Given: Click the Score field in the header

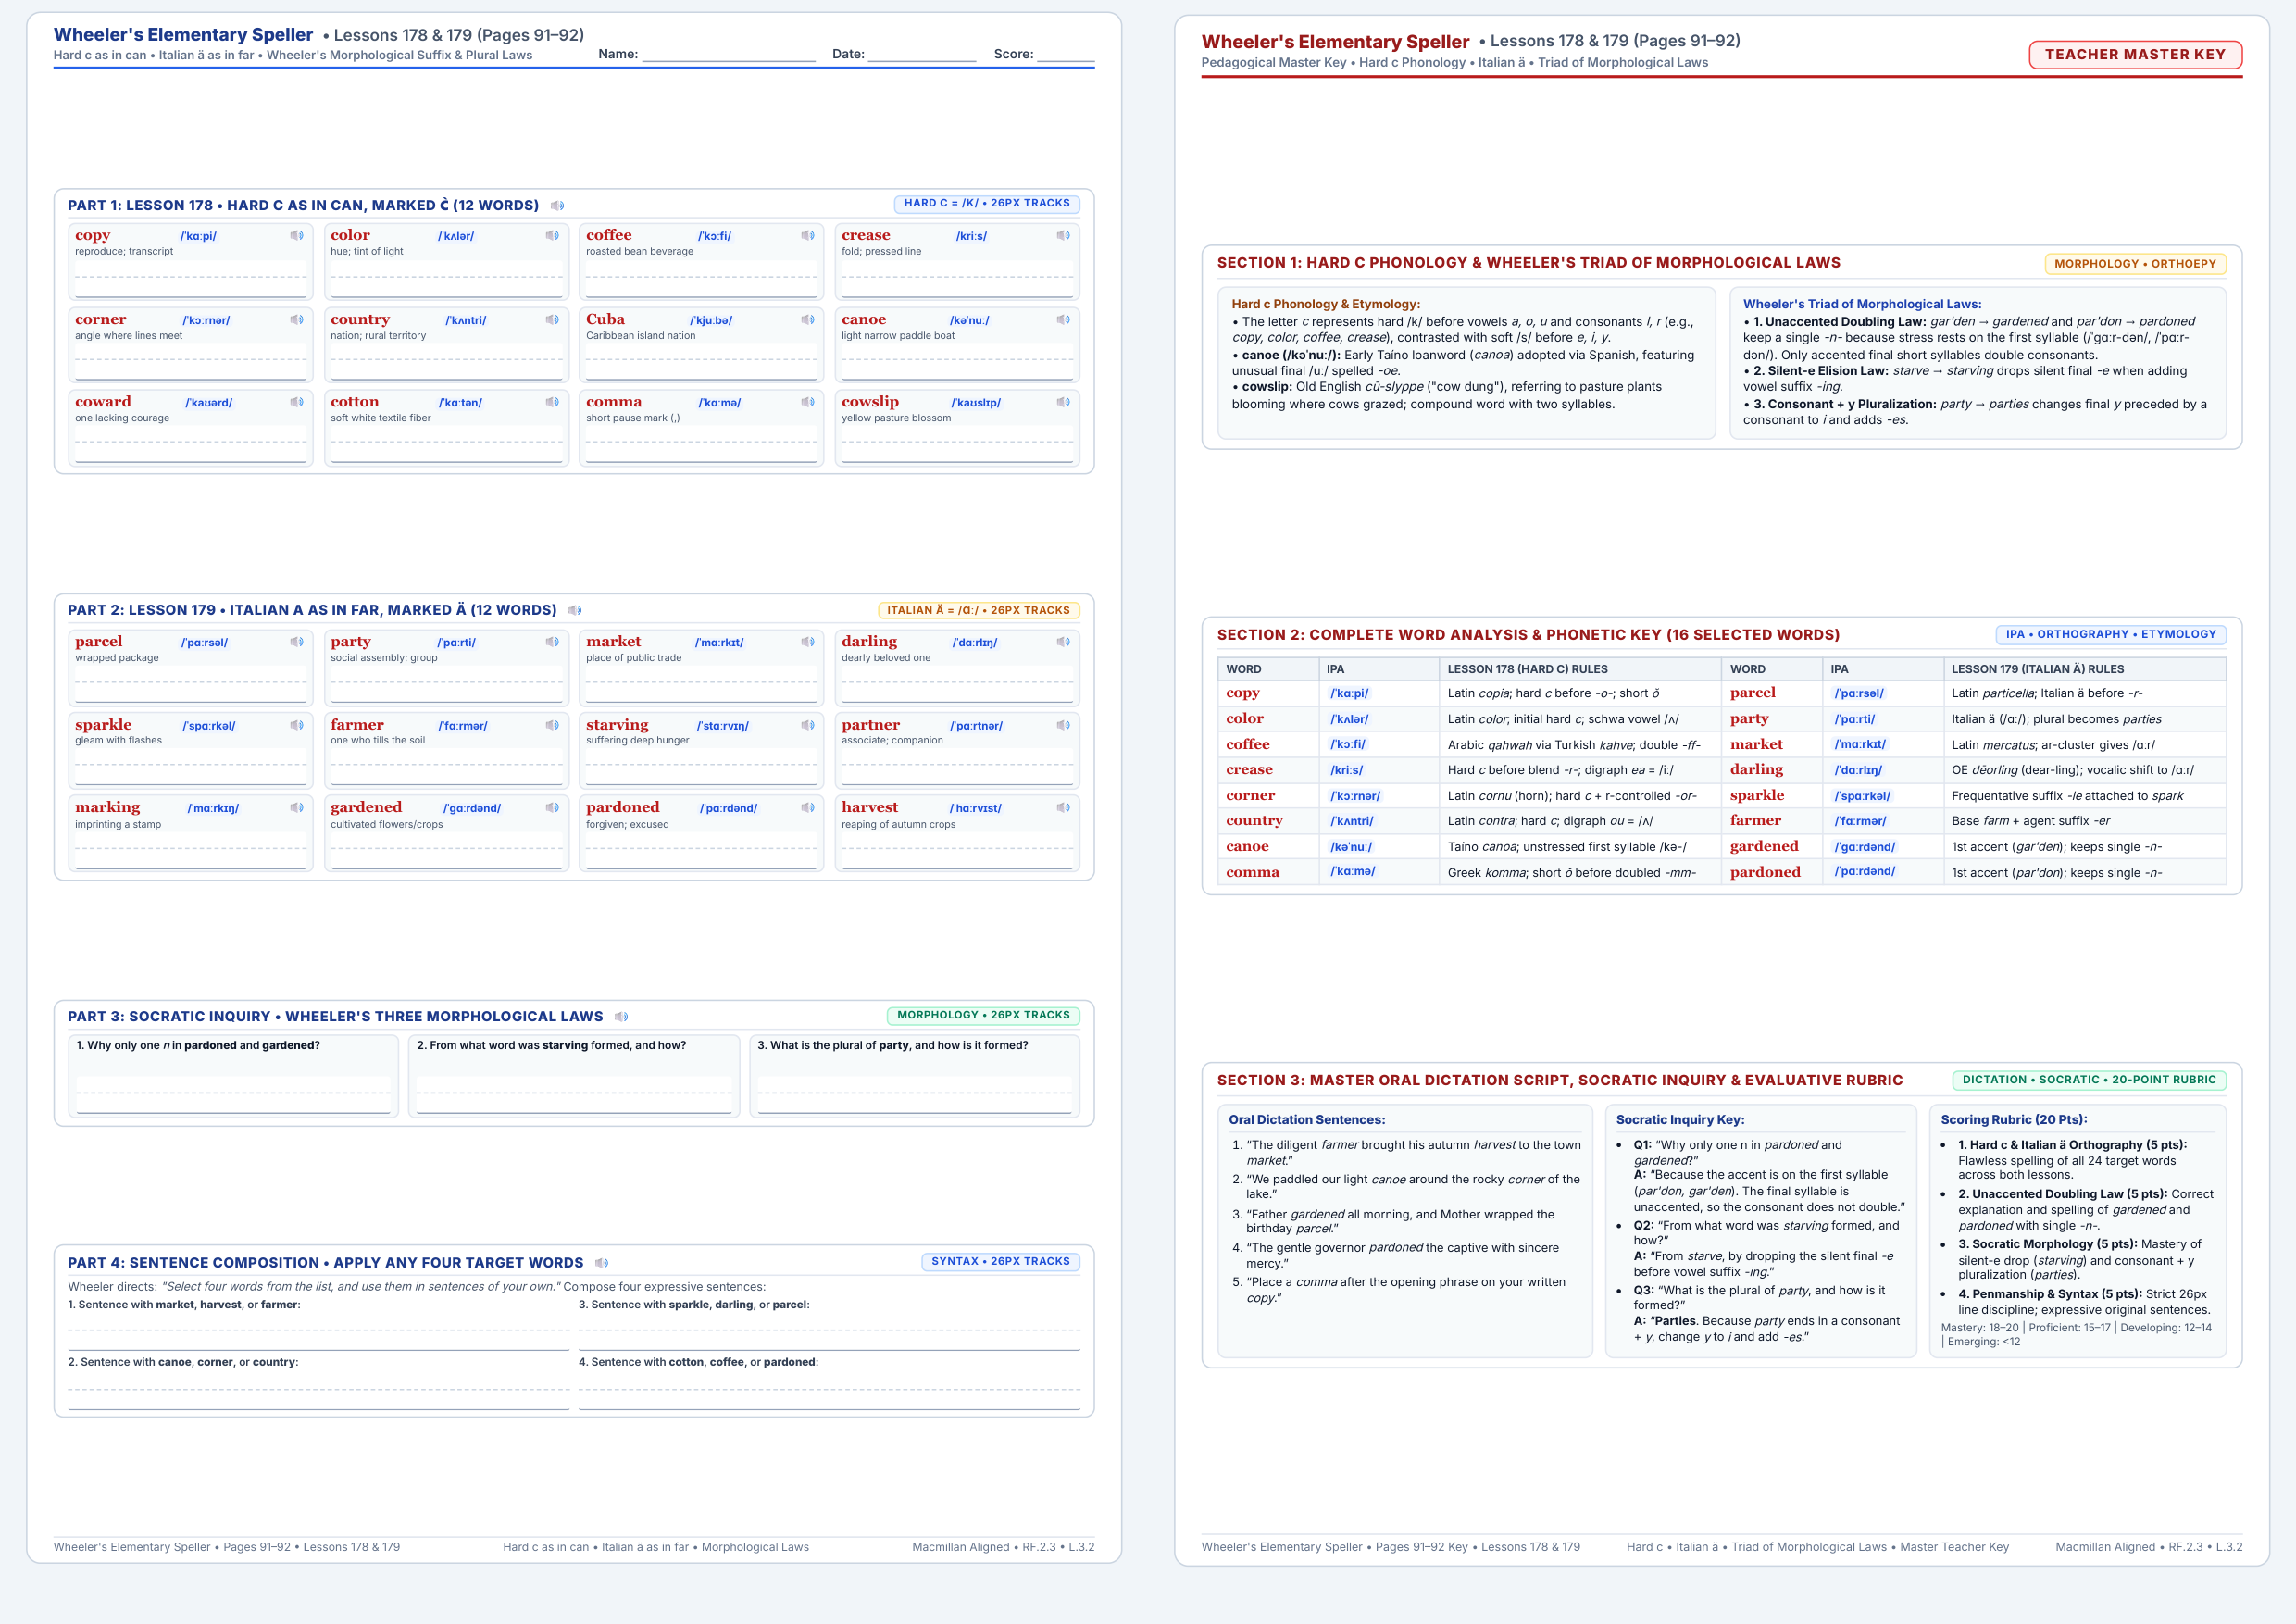Looking at the screenshot, I should (x=1066, y=55).
